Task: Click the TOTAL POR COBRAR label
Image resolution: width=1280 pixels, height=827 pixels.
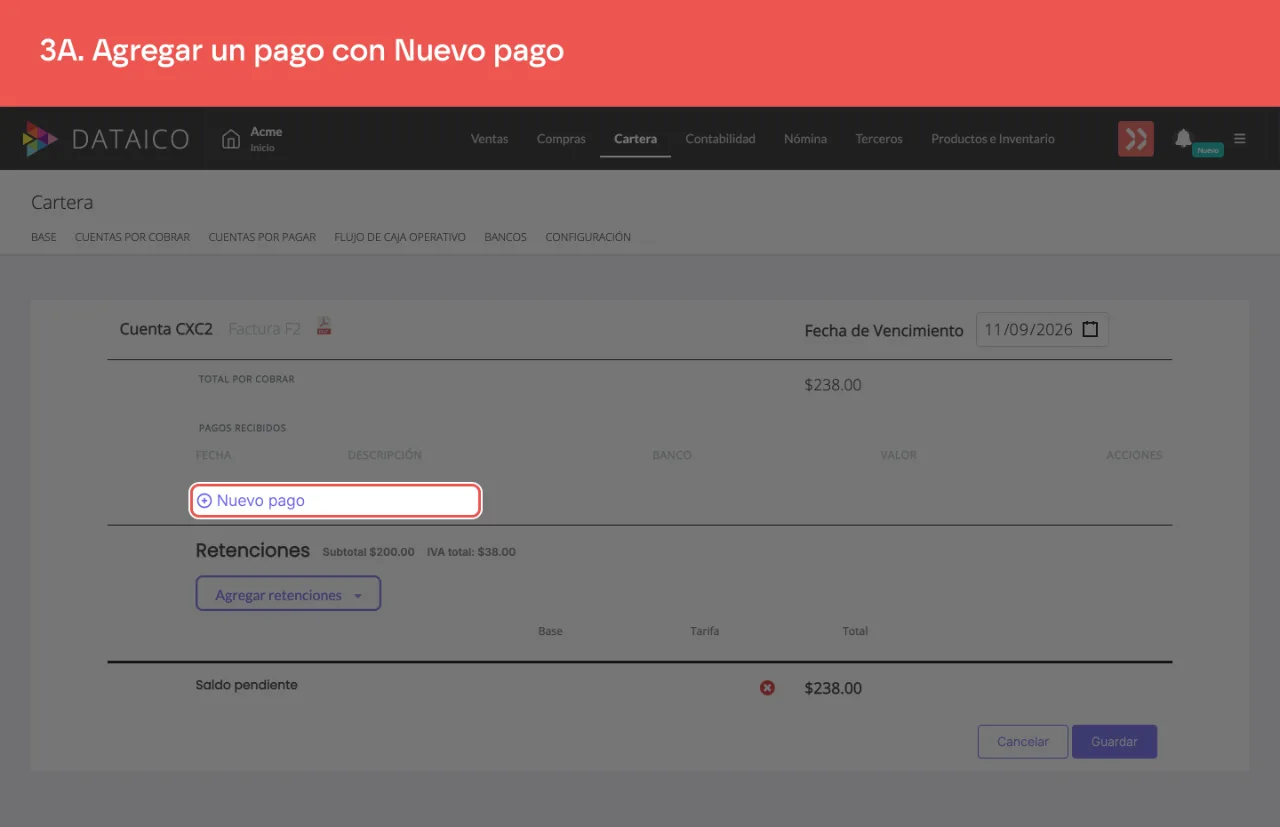Action: (x=246, y=379)
